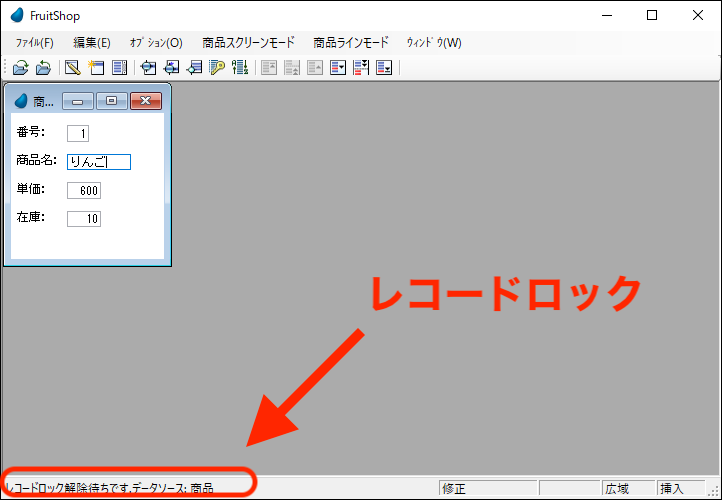Click the new window icon with yellow star
Screen dimensions: 722x500
point(96,68)
